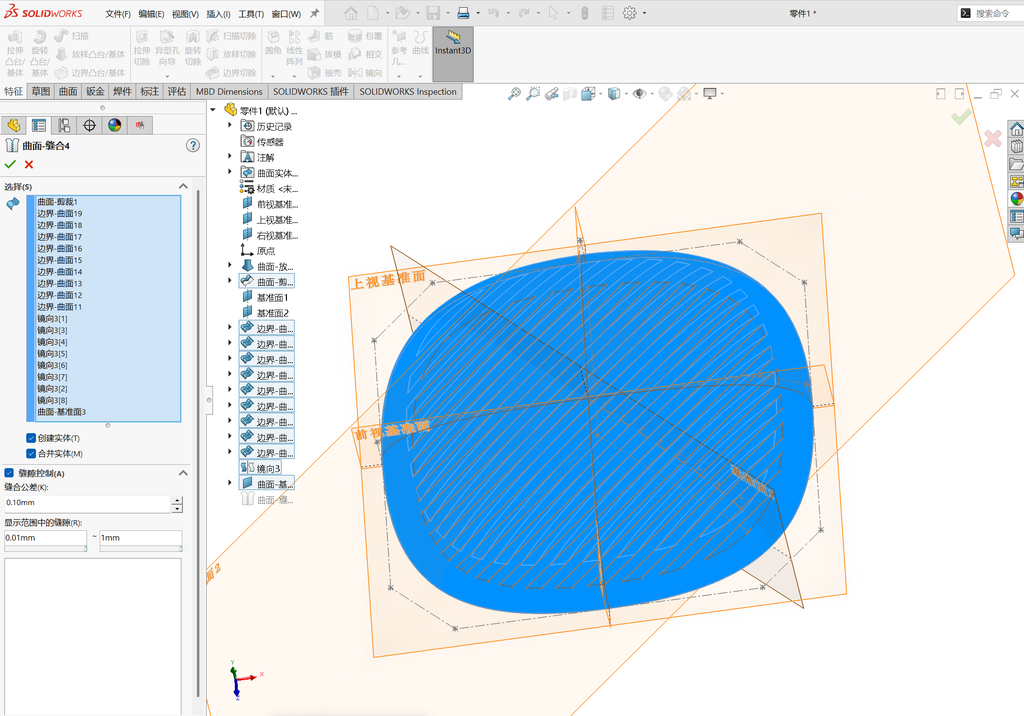Switch to the 钣金 tab
This screenshot has height=716, width=1024.
coord(95,91)
